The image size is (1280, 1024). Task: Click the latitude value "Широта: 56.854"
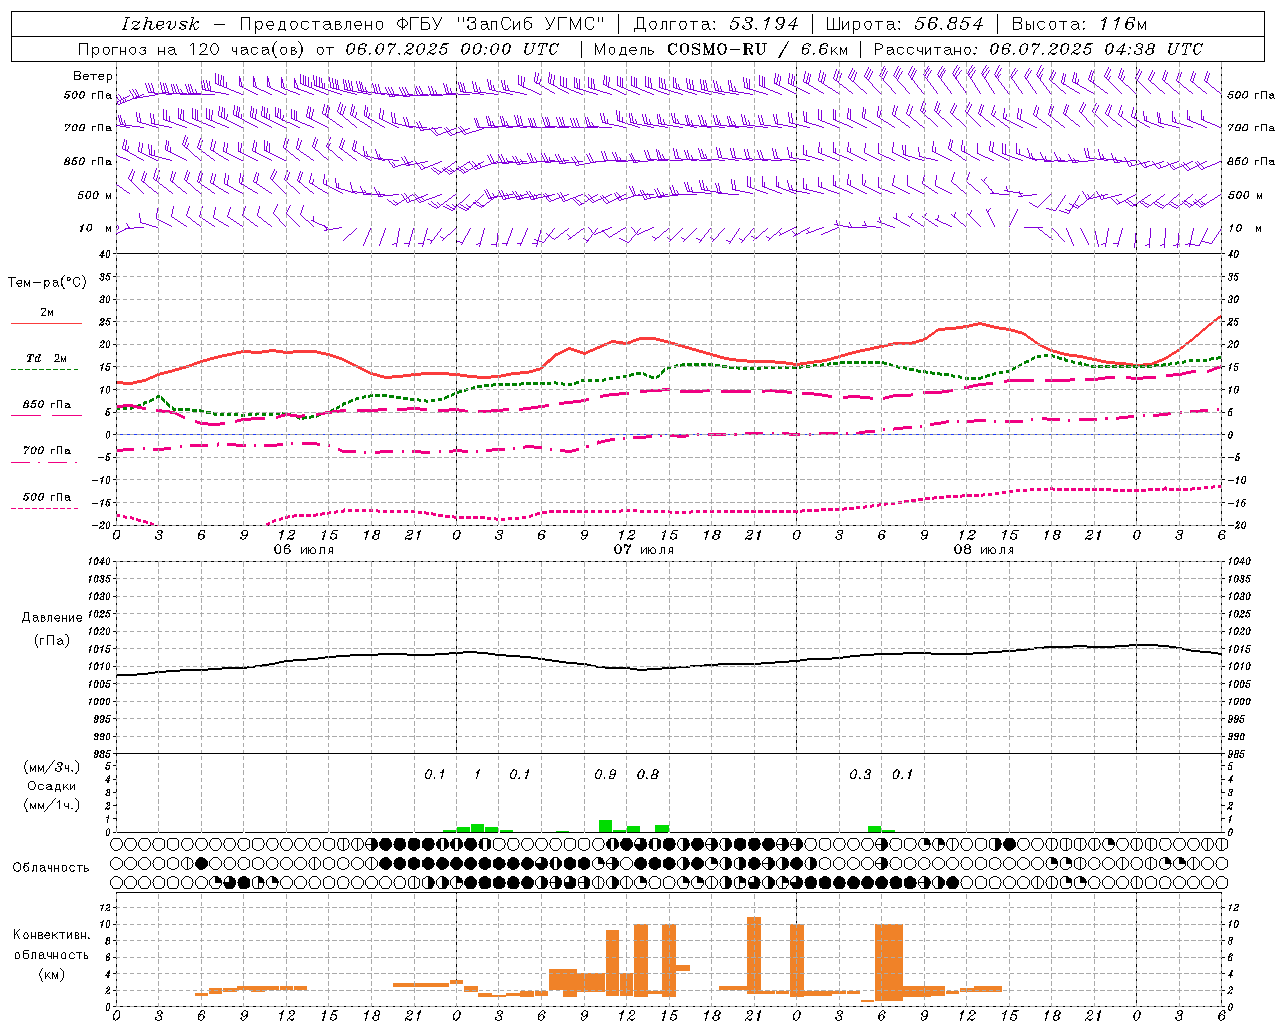tap(904, 24)
